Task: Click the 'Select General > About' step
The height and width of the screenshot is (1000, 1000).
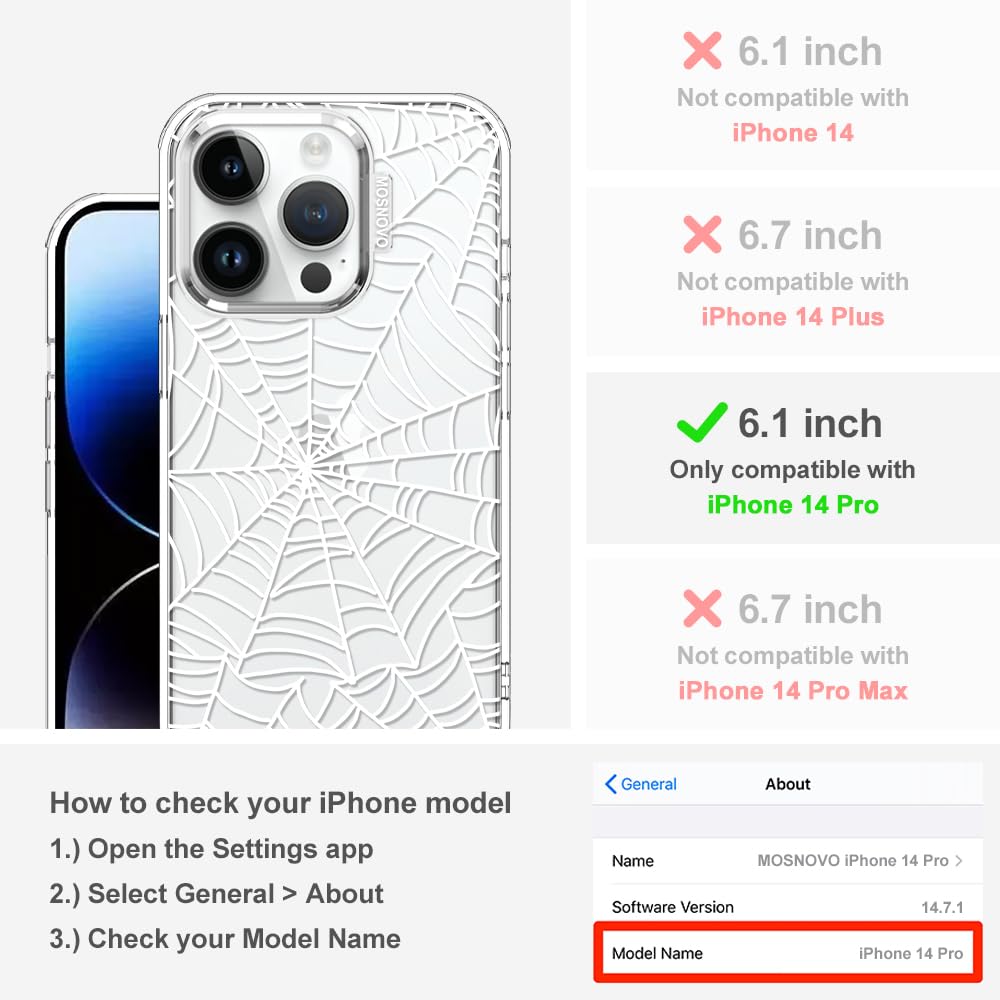Action: [x=217, y=893]
